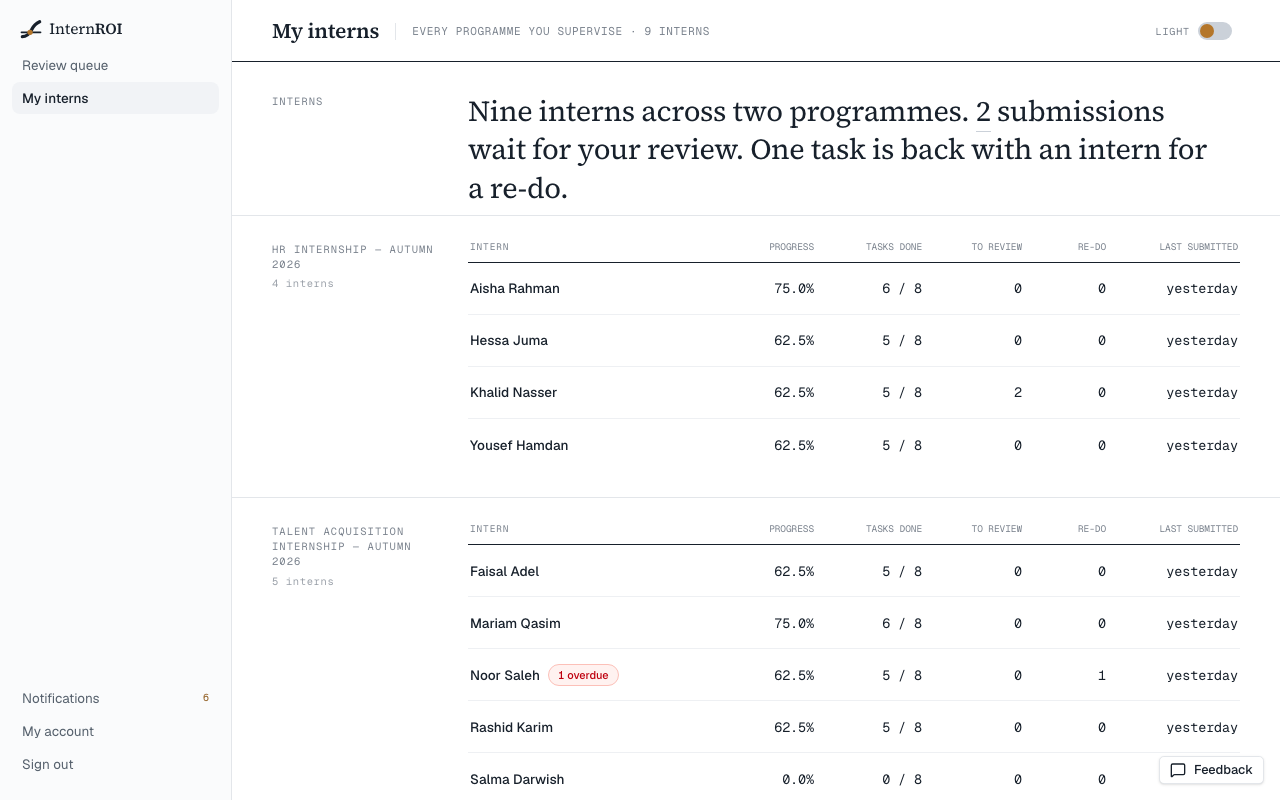The width and height of the screenshot is (1280, 800).
Task: Select Faisal Adel from Talent Acquisition list
Action: click(854, 571)
